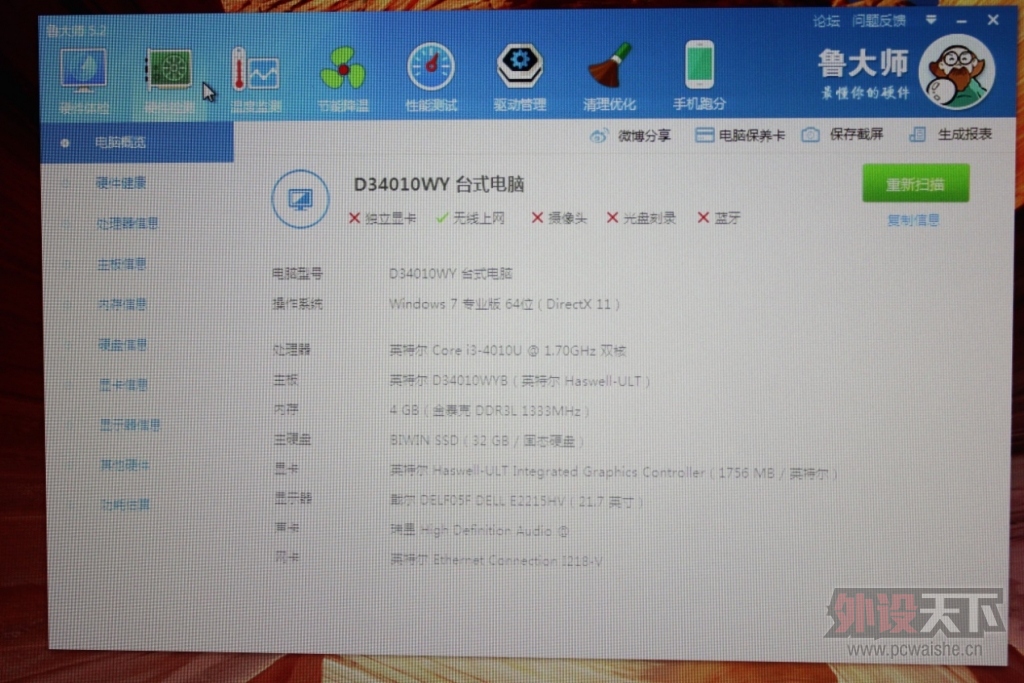Image resolution: width=1024 pixels, height=683 pixels.
Task: Select 硬盘信息 in the sidebar
Action: point(123,345)
